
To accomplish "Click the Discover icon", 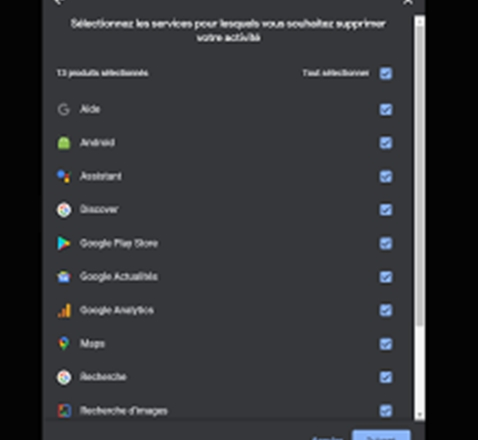I will point(64,210).
